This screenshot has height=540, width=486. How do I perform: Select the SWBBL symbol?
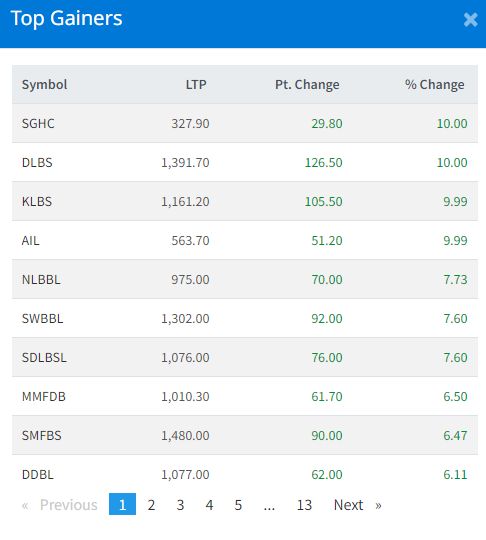tap(42, 318)
